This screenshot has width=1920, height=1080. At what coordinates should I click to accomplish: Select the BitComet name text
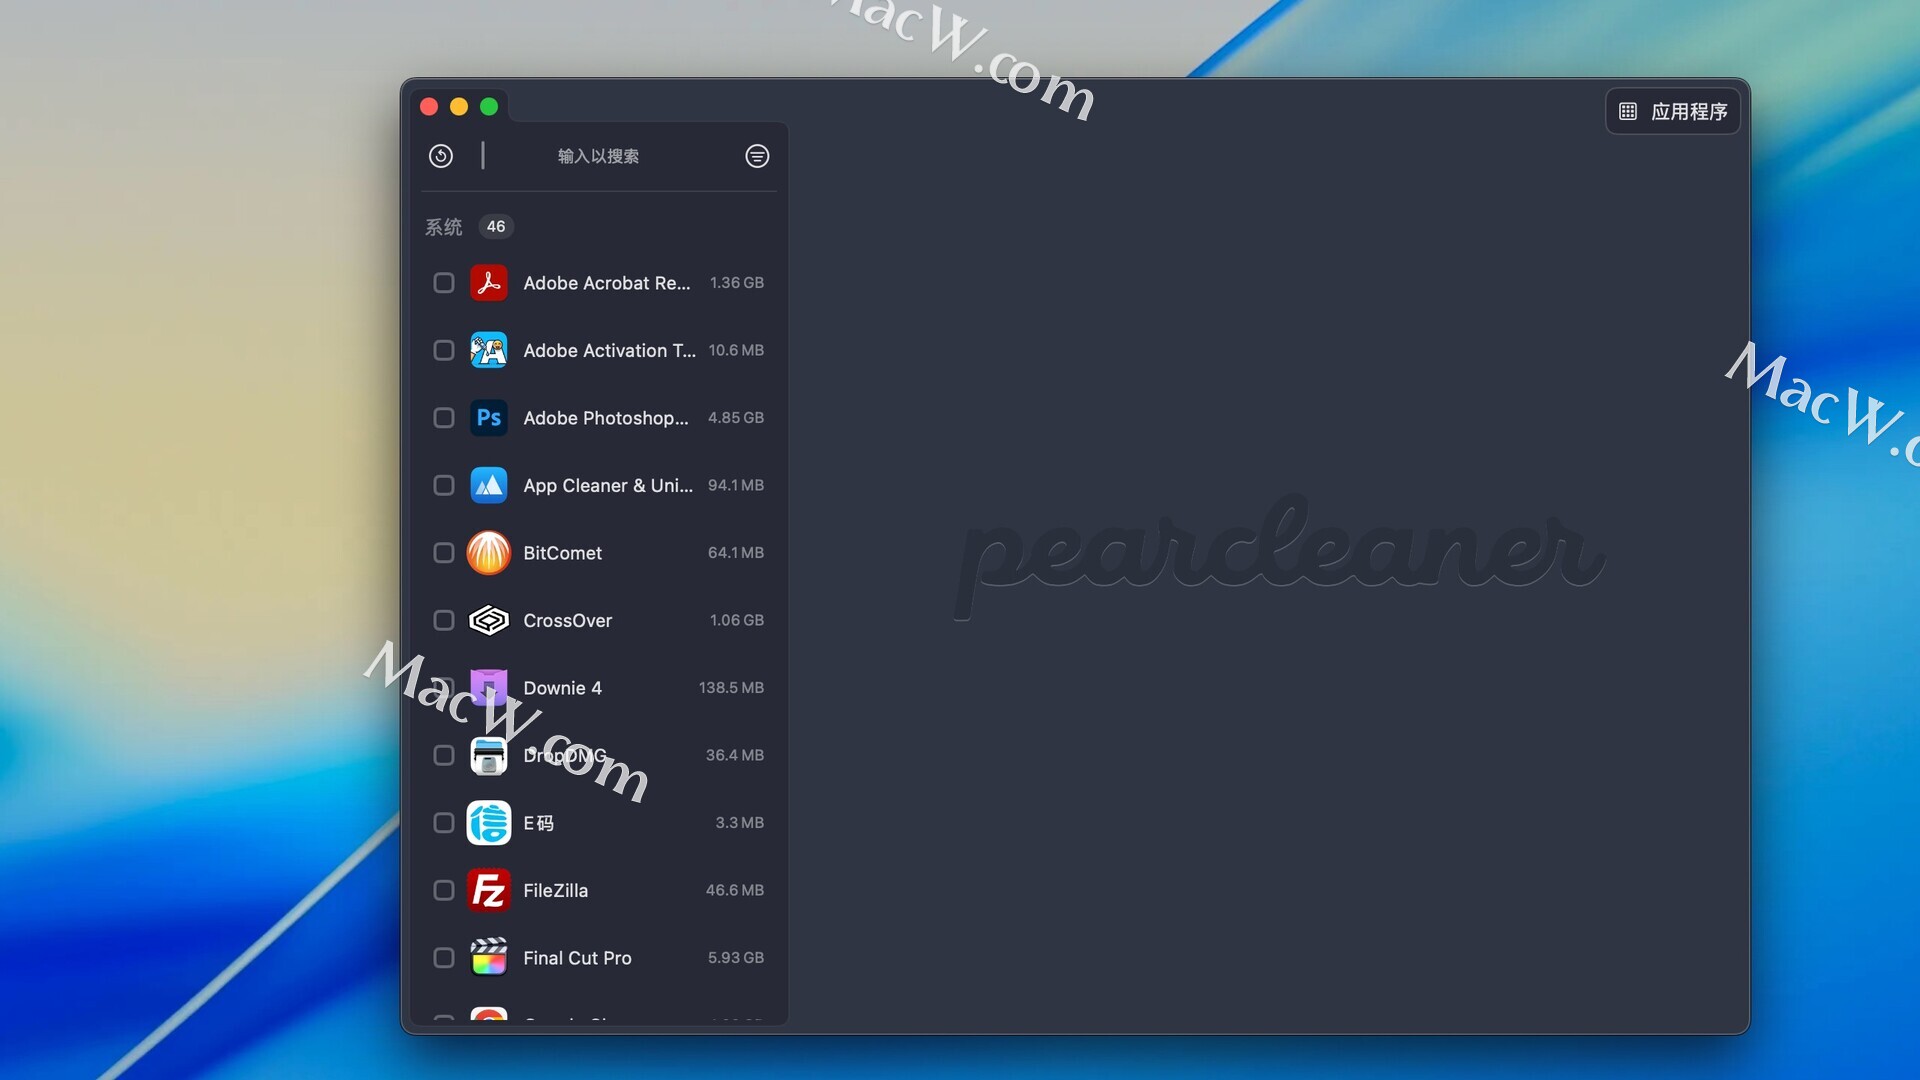pyautogui.click(x=563, y=553)
